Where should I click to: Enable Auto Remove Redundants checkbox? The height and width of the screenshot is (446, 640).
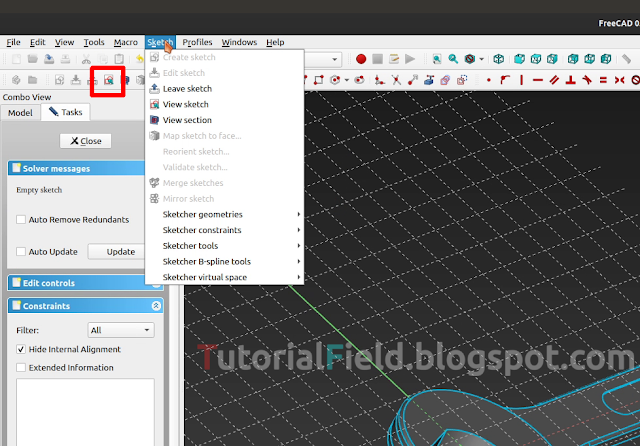tap(21, 220)
